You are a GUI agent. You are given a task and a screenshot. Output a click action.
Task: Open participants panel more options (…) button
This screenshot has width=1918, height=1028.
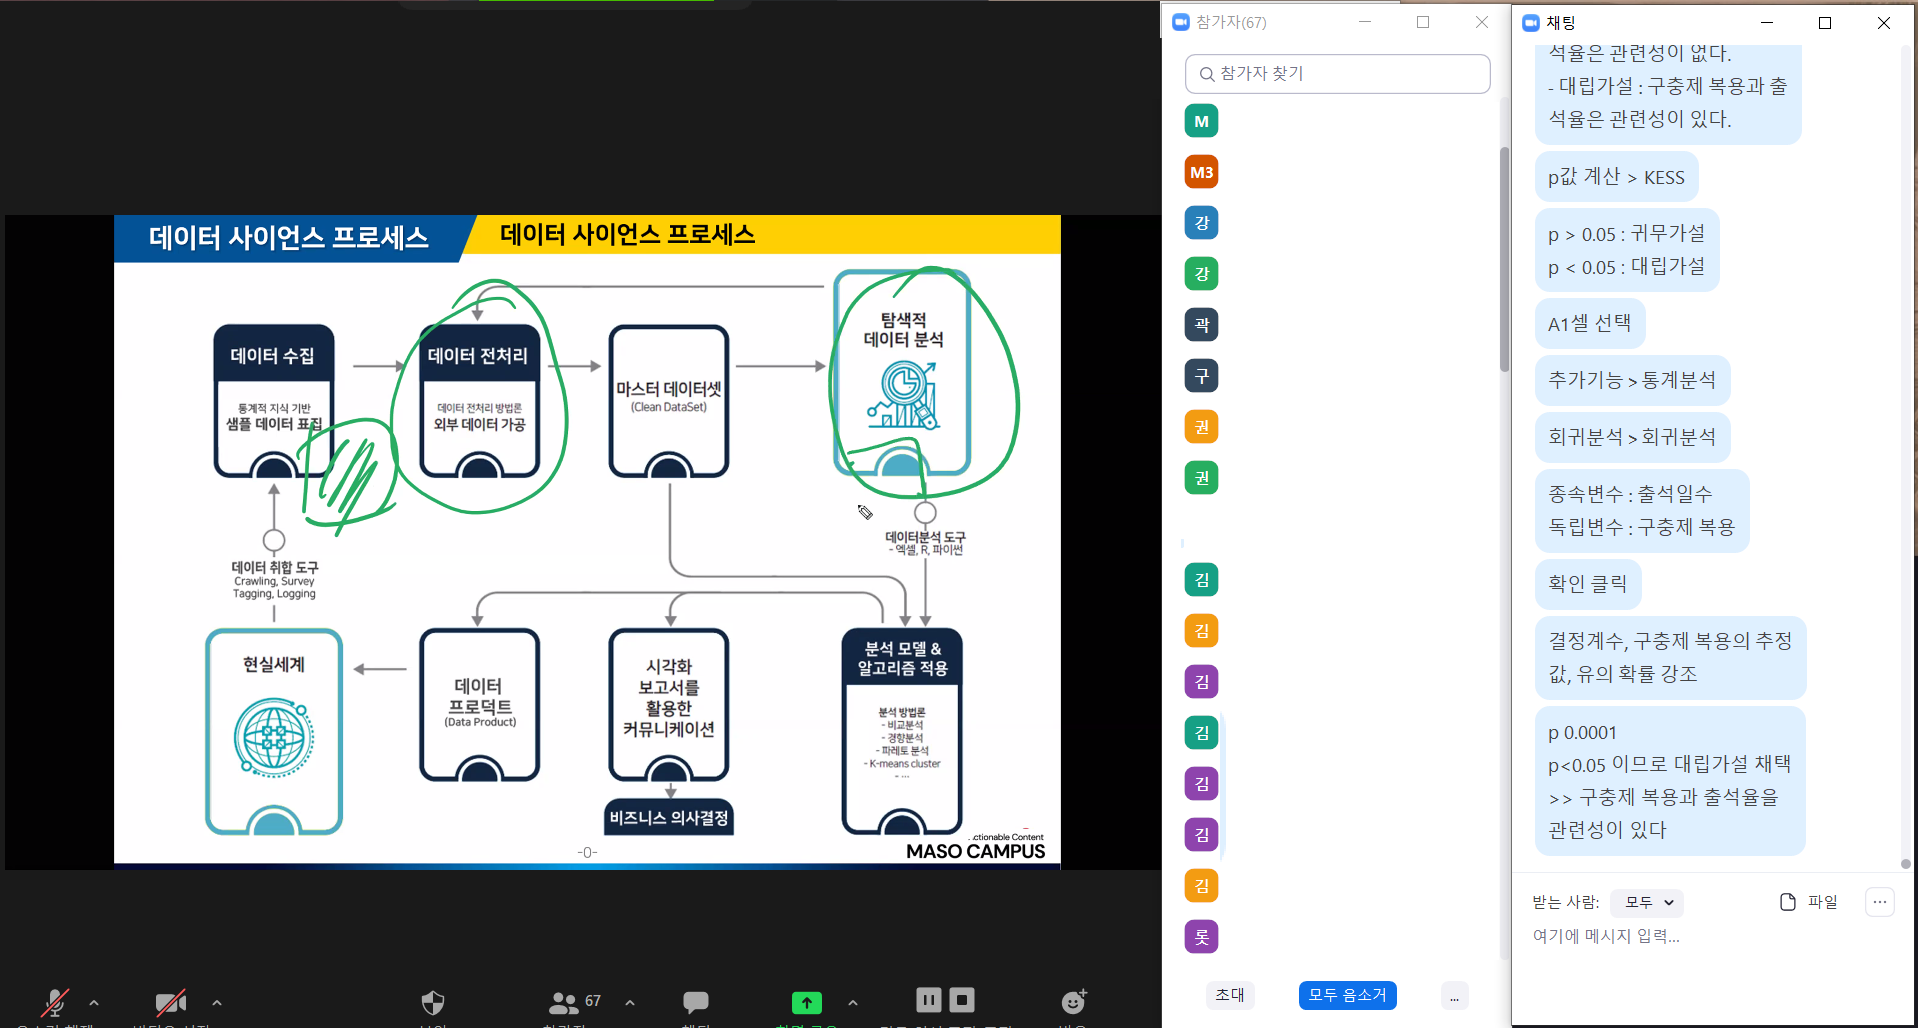pos(1454,996)
